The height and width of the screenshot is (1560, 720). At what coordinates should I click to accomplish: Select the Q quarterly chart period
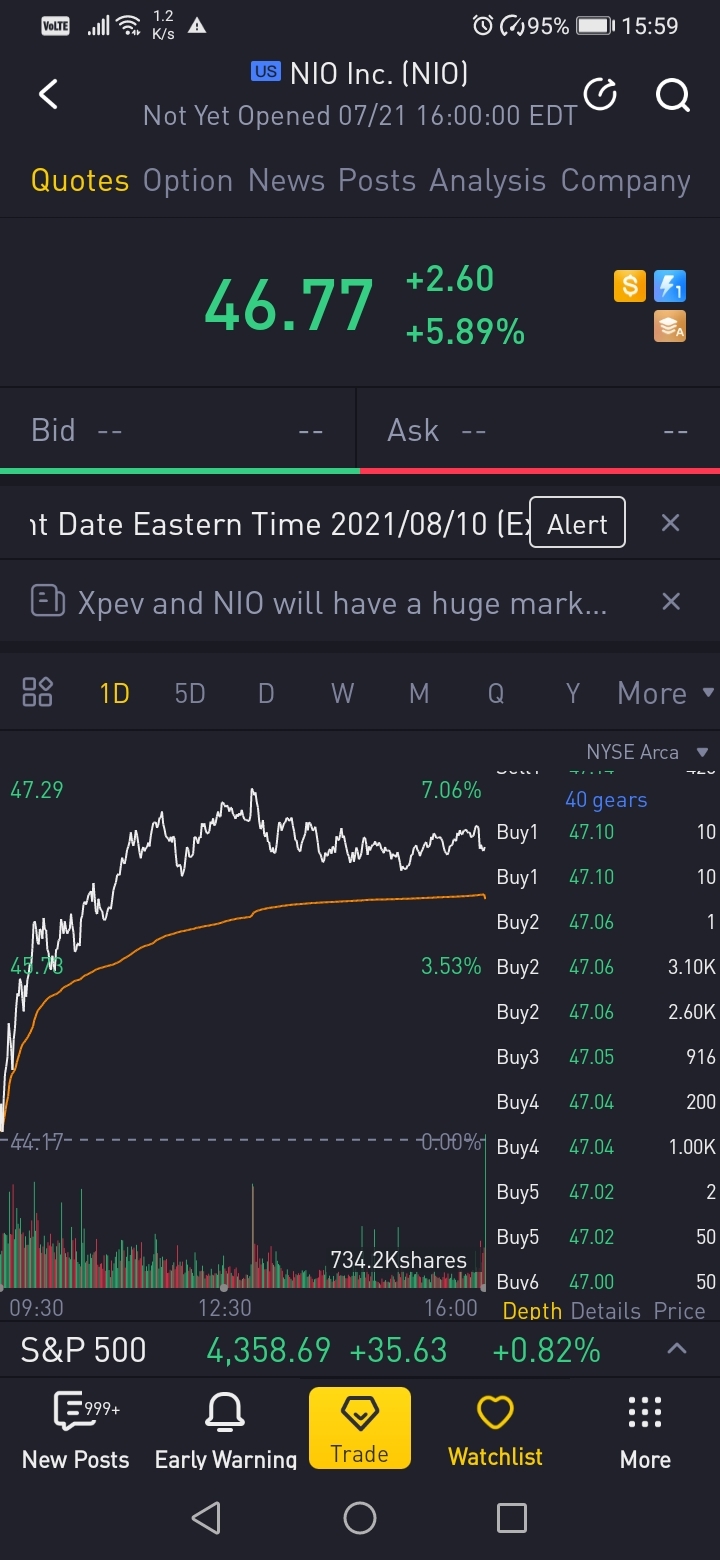tap(496, 693)
